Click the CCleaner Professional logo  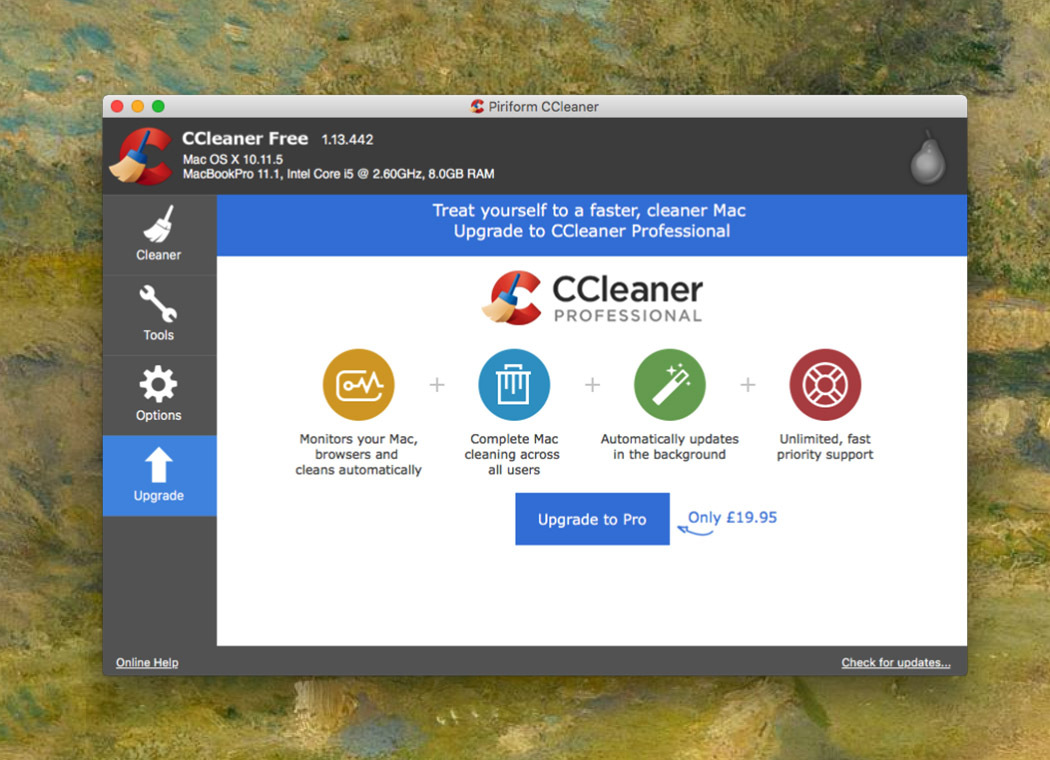(592, 298)
